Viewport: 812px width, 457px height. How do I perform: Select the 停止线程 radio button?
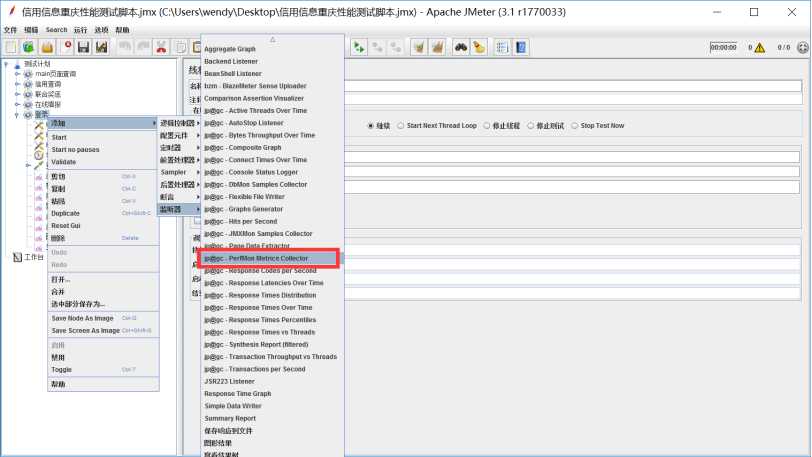(x=486, y=126)
